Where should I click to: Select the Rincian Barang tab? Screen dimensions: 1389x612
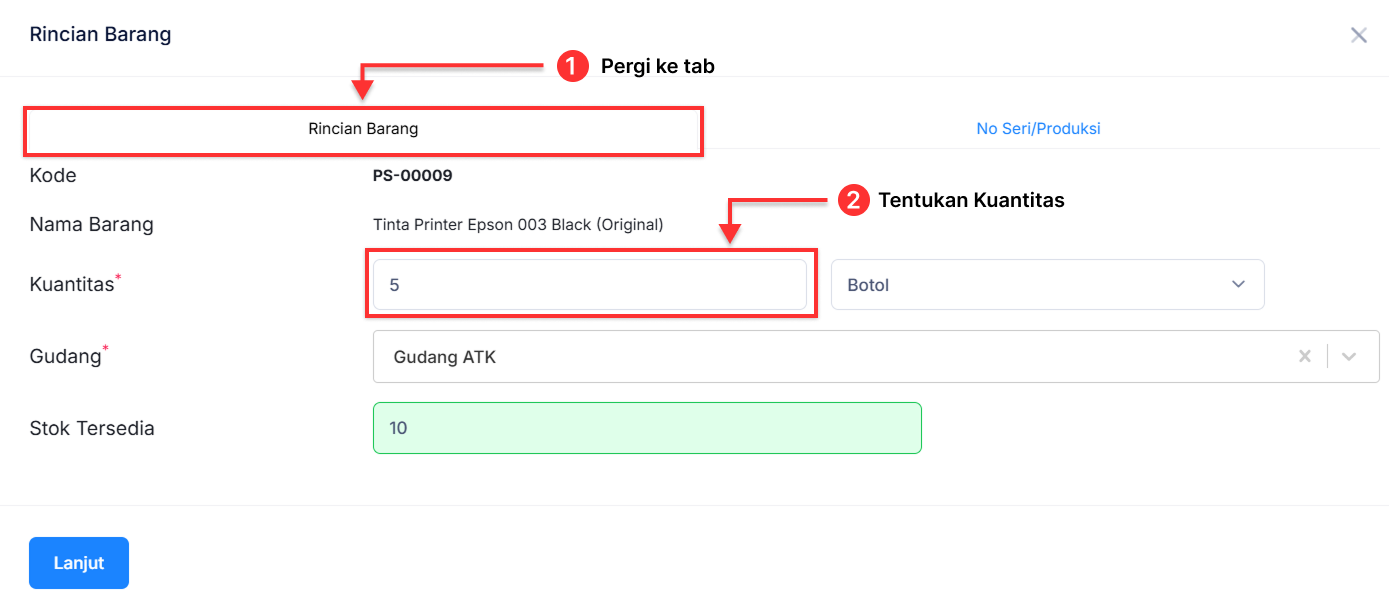click(362, 128)
